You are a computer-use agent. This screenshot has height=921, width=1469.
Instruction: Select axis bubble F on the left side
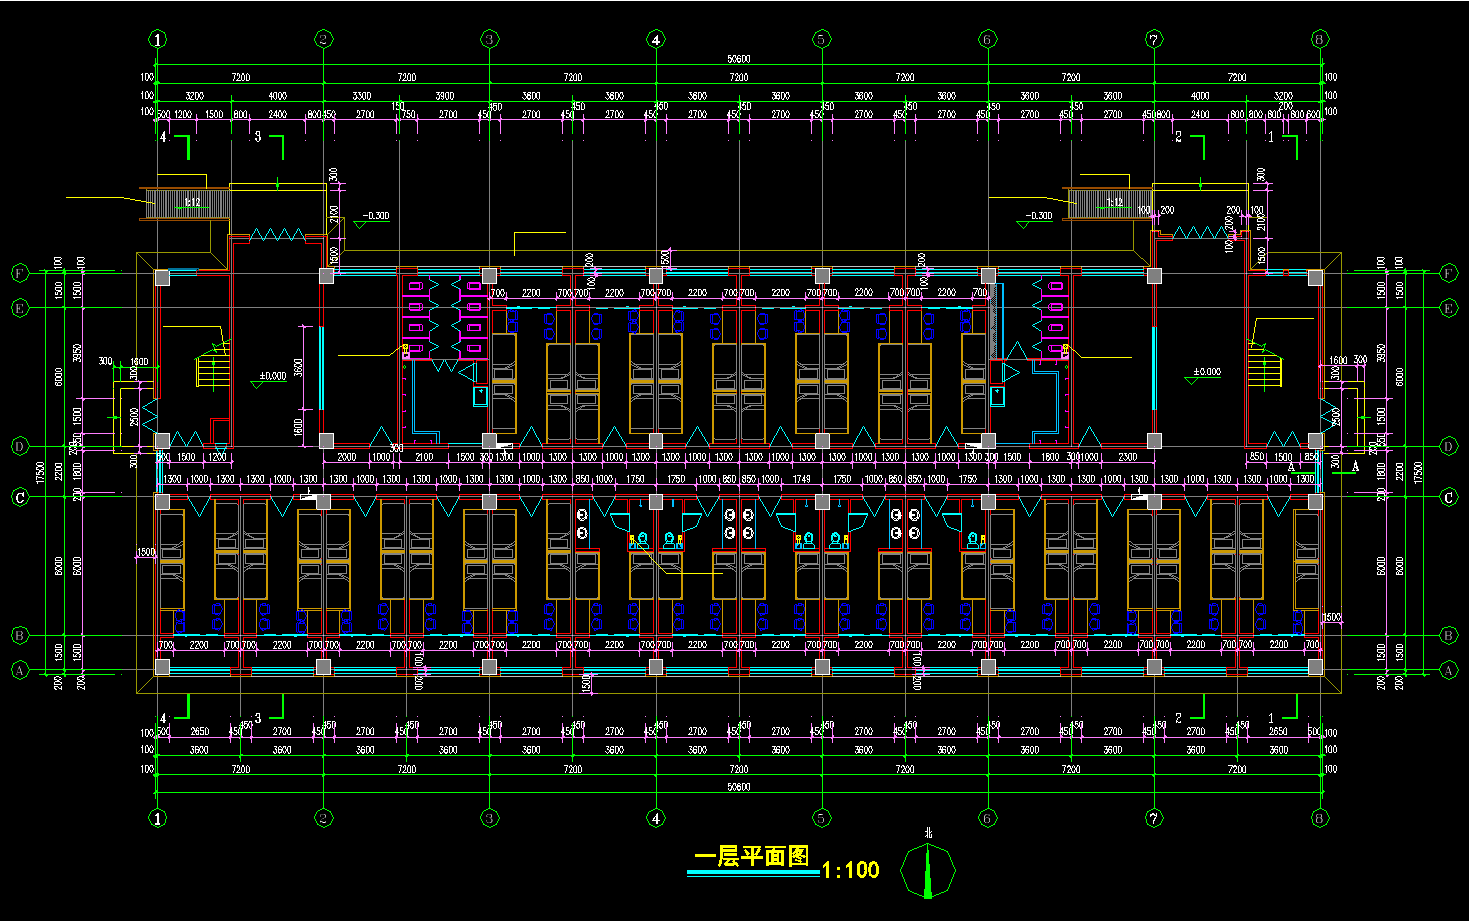[x=20, y=273]
